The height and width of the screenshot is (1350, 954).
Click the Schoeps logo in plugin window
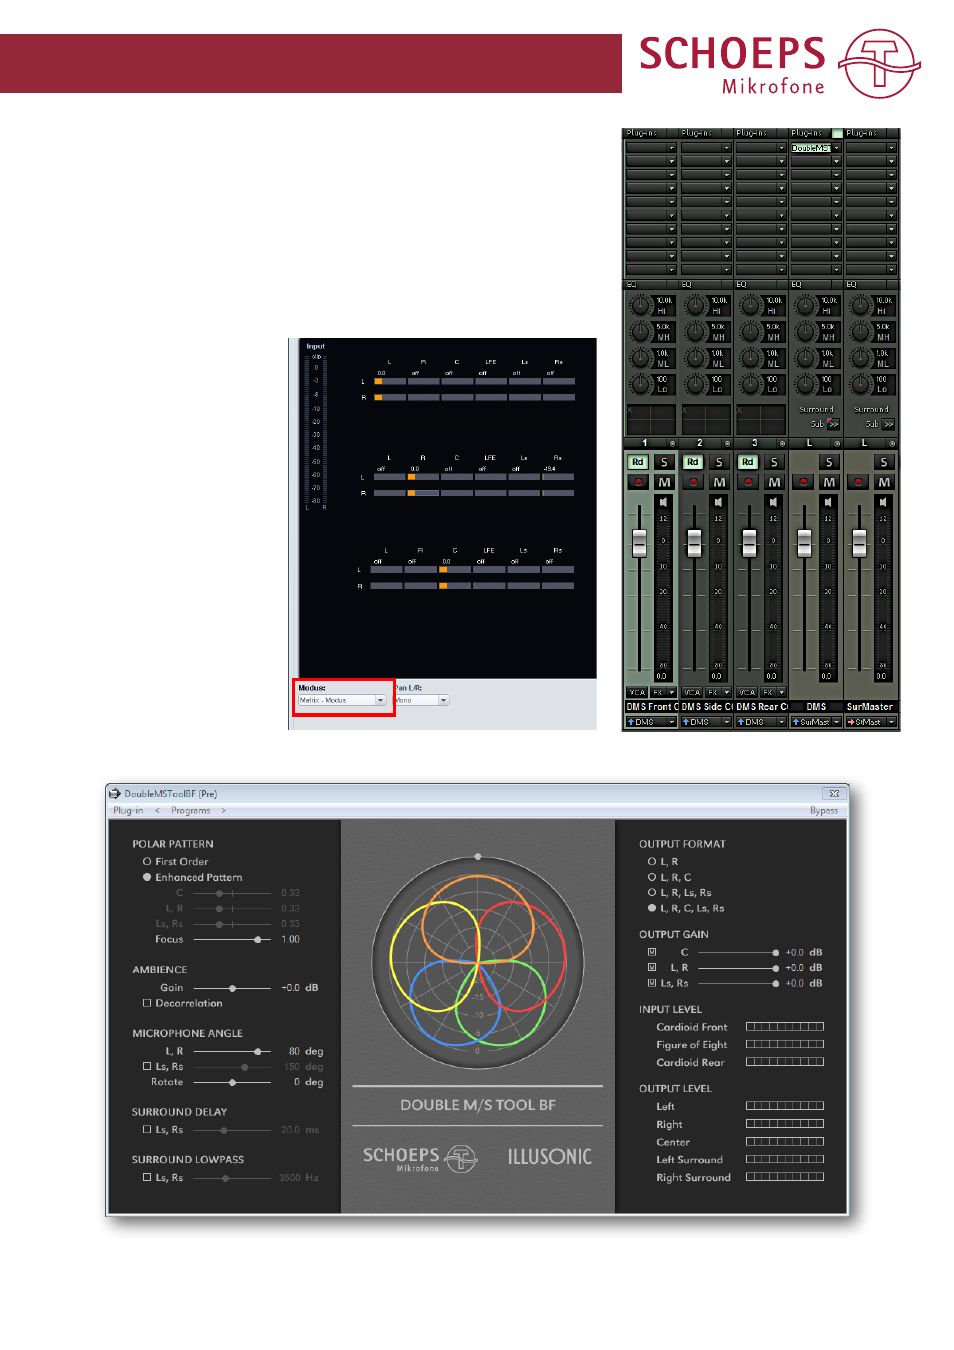coord(420,1158)
